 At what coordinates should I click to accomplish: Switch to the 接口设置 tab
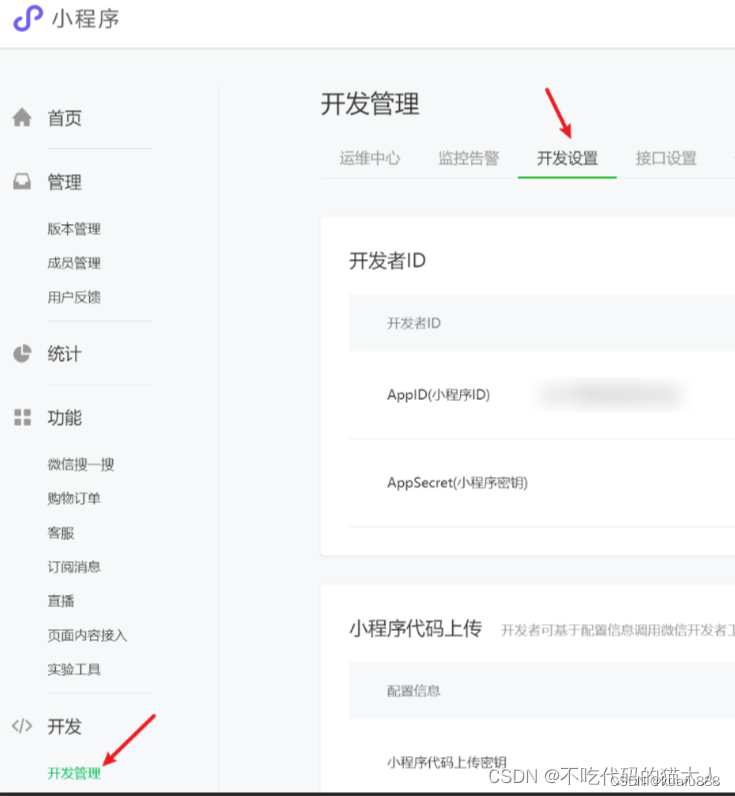pyautogui.click(x=666, y=158)
